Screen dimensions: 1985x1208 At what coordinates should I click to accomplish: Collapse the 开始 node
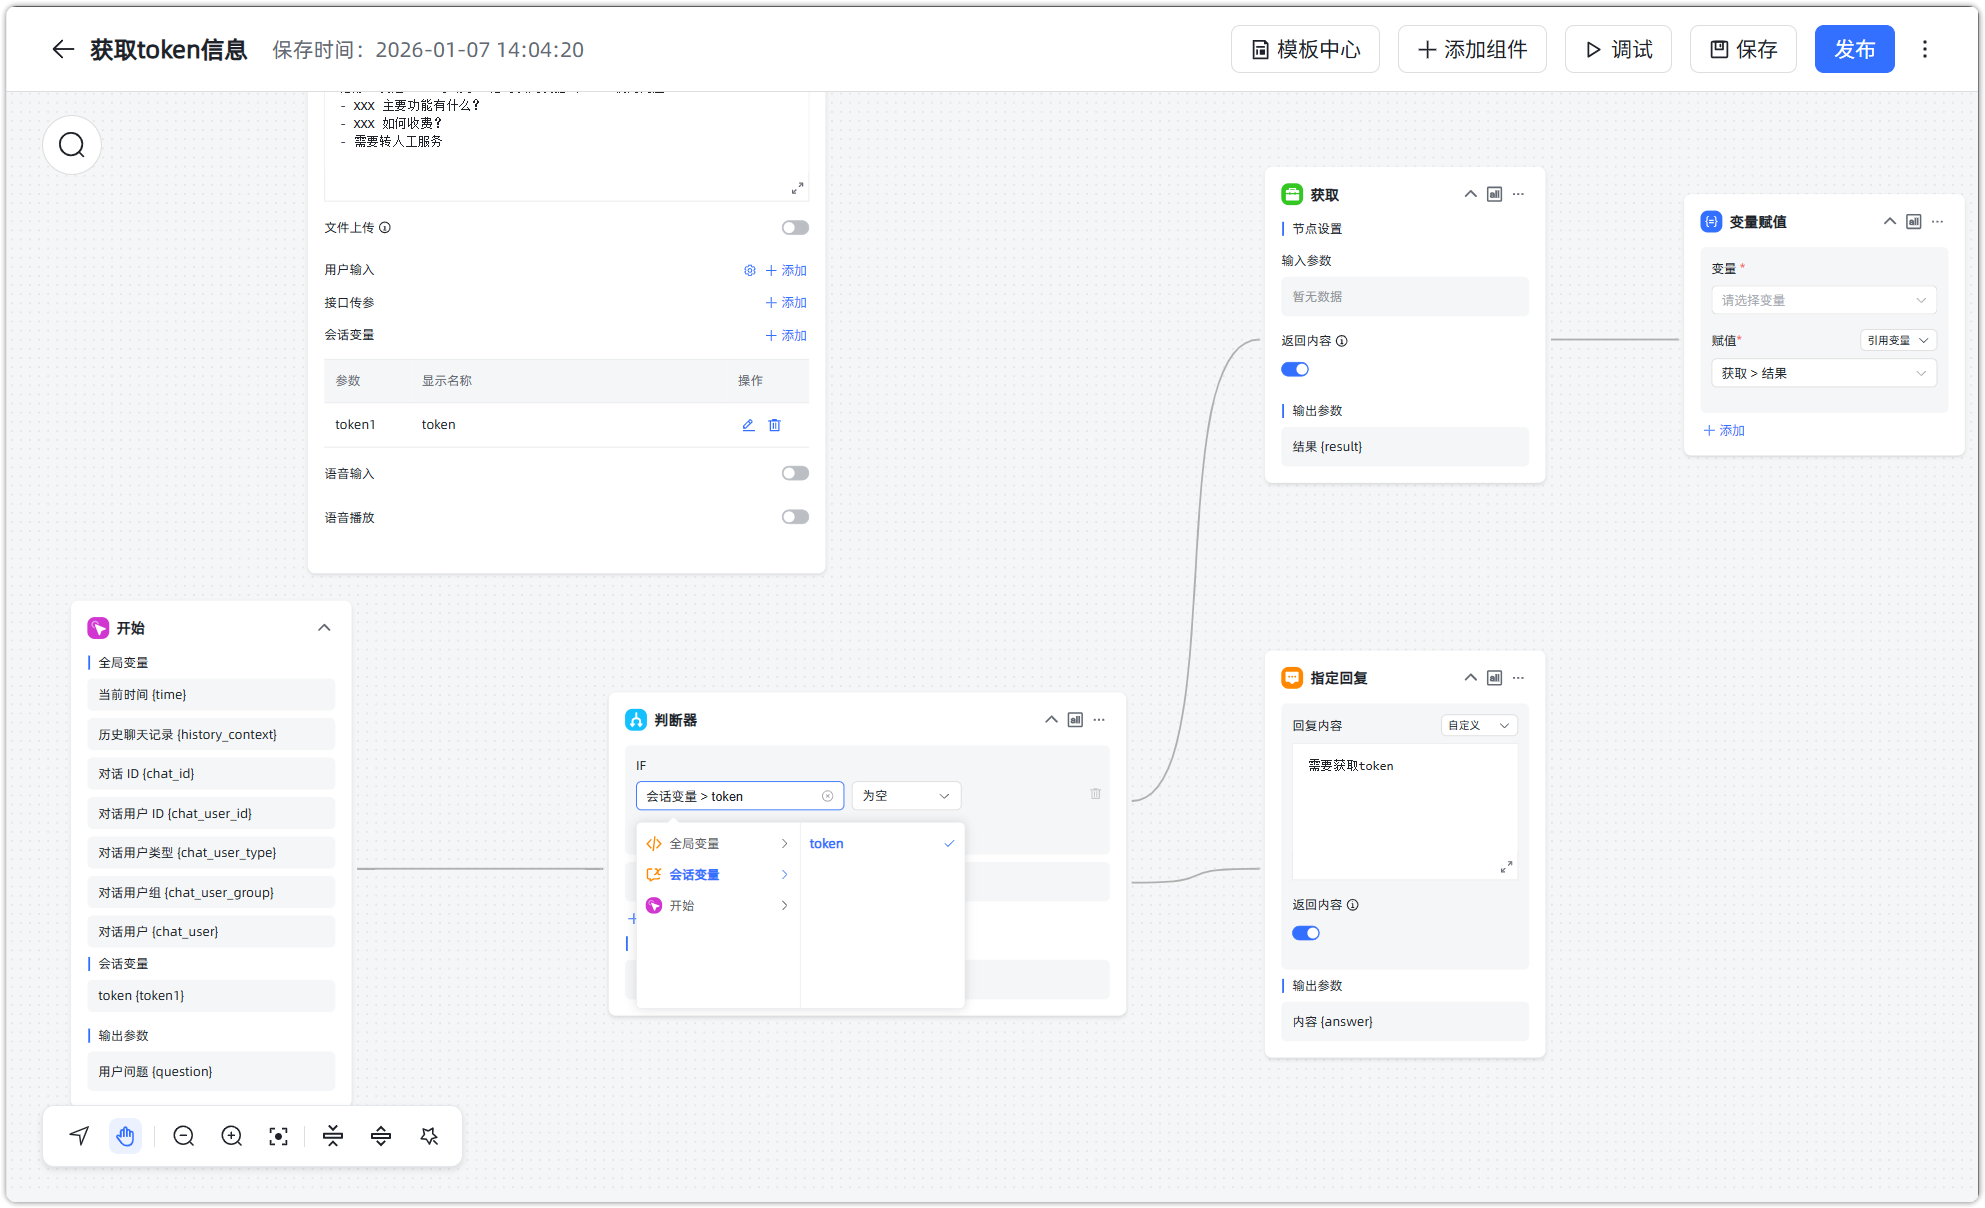pos(324,628)
